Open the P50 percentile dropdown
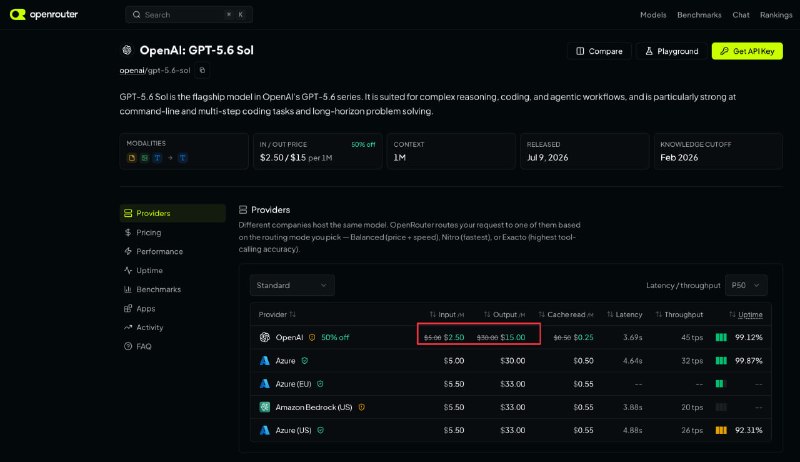This screenshot has height=462, width=800. tap(746, 285)
